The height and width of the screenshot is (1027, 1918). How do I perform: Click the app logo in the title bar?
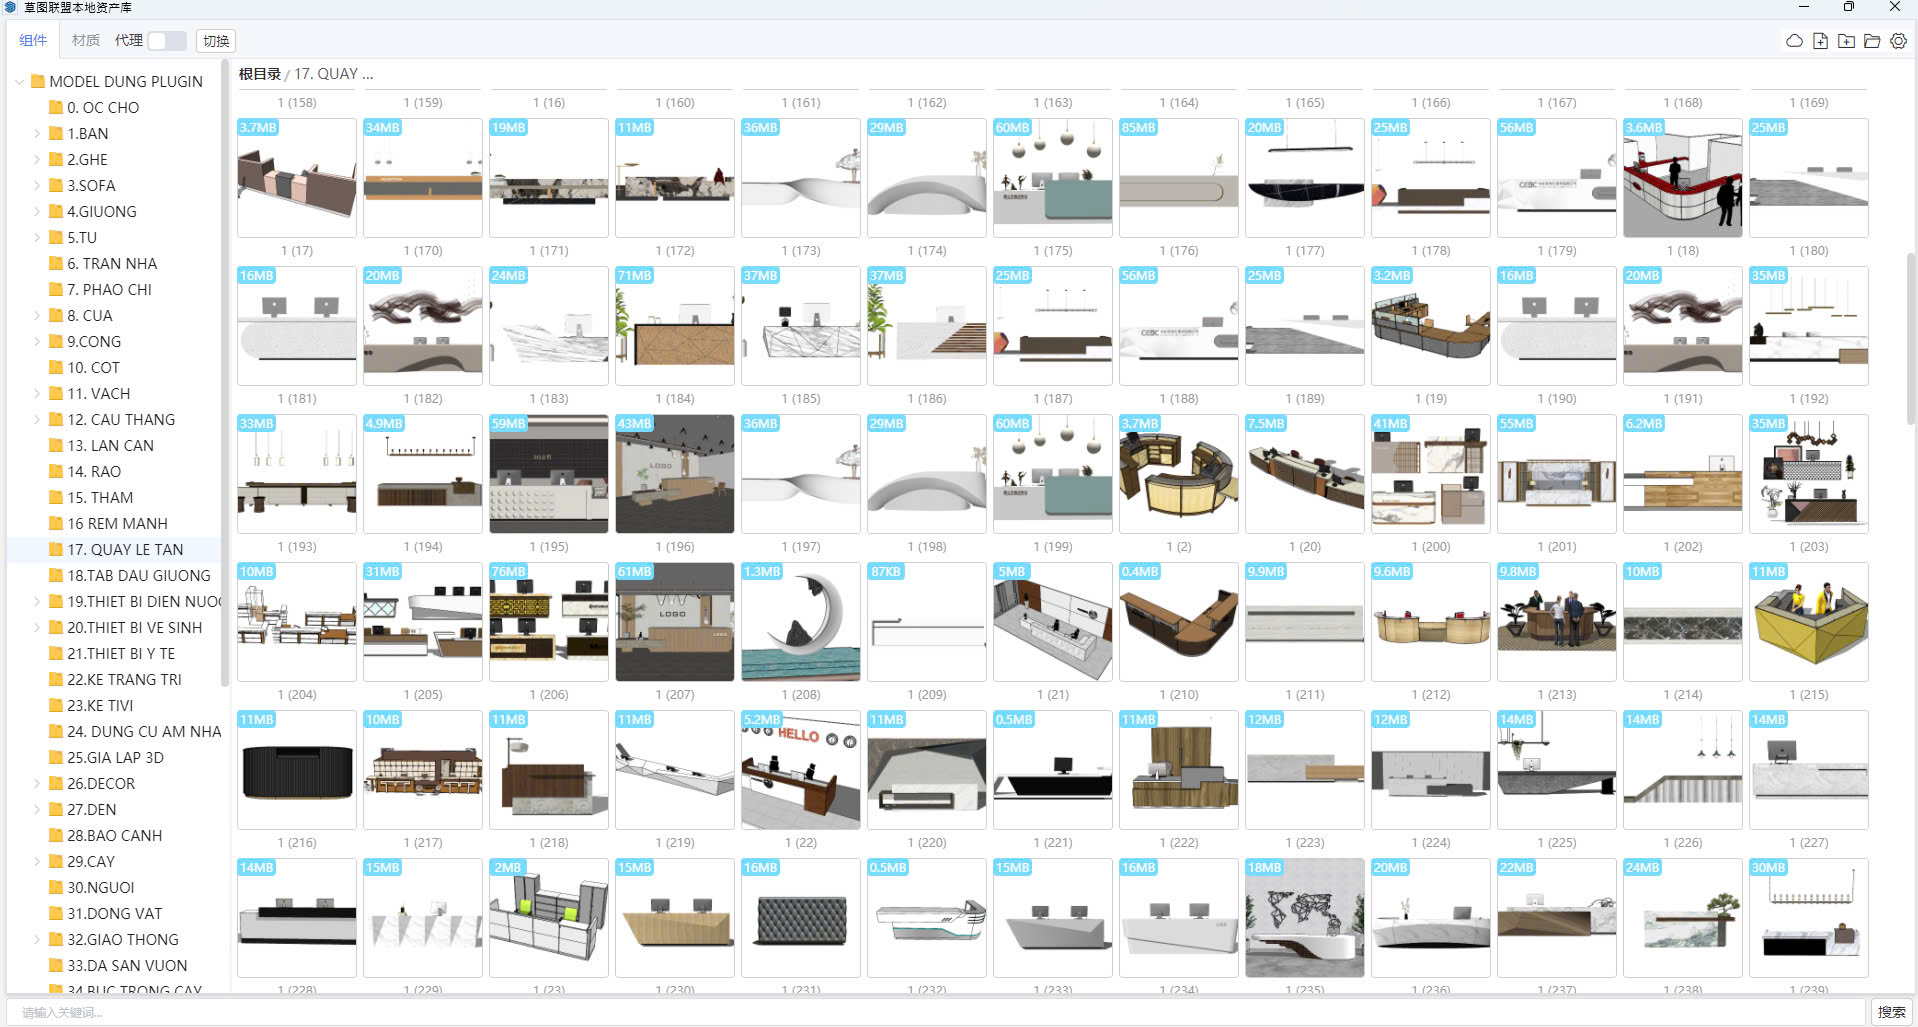(11, 7)
